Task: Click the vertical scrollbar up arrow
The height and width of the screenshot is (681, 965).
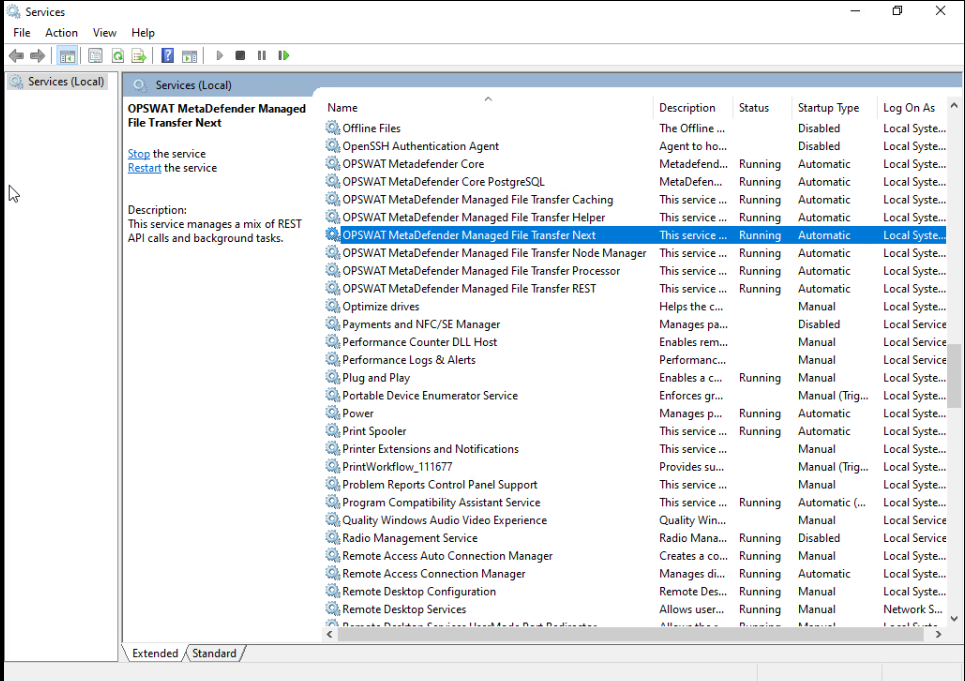Action: pyautogui.click(x=955, y=106)
